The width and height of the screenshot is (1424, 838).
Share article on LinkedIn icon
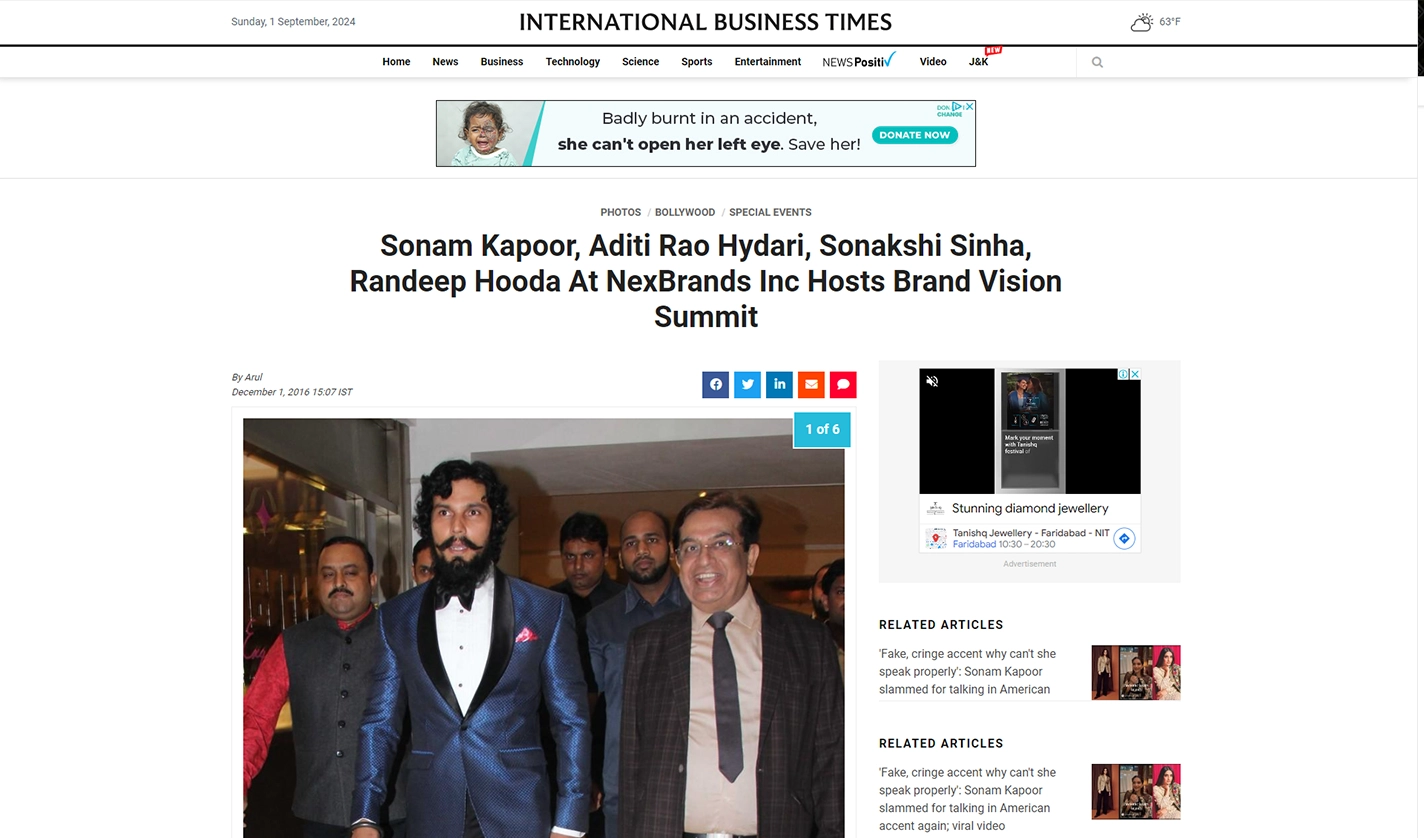click(779, 384)
